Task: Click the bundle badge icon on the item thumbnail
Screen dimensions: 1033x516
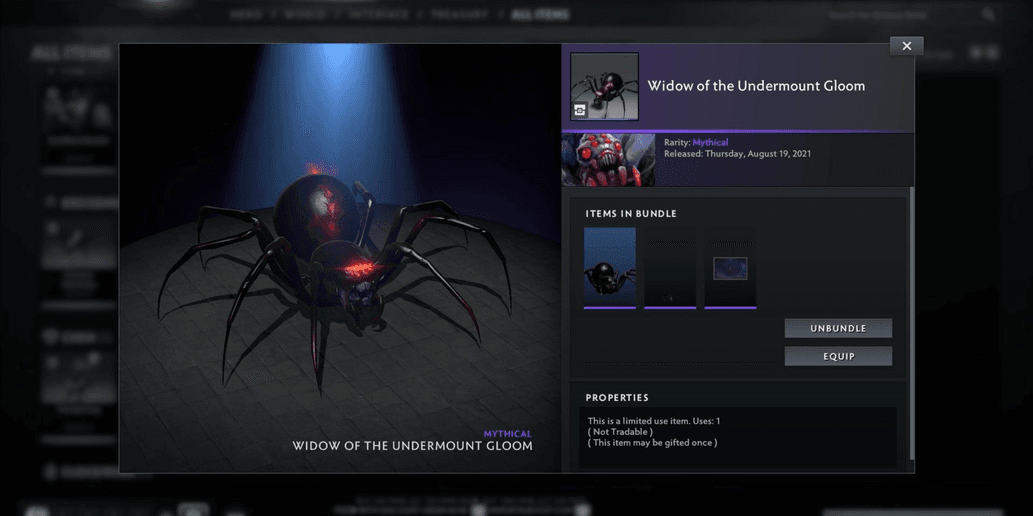Action: coord(580,111)
